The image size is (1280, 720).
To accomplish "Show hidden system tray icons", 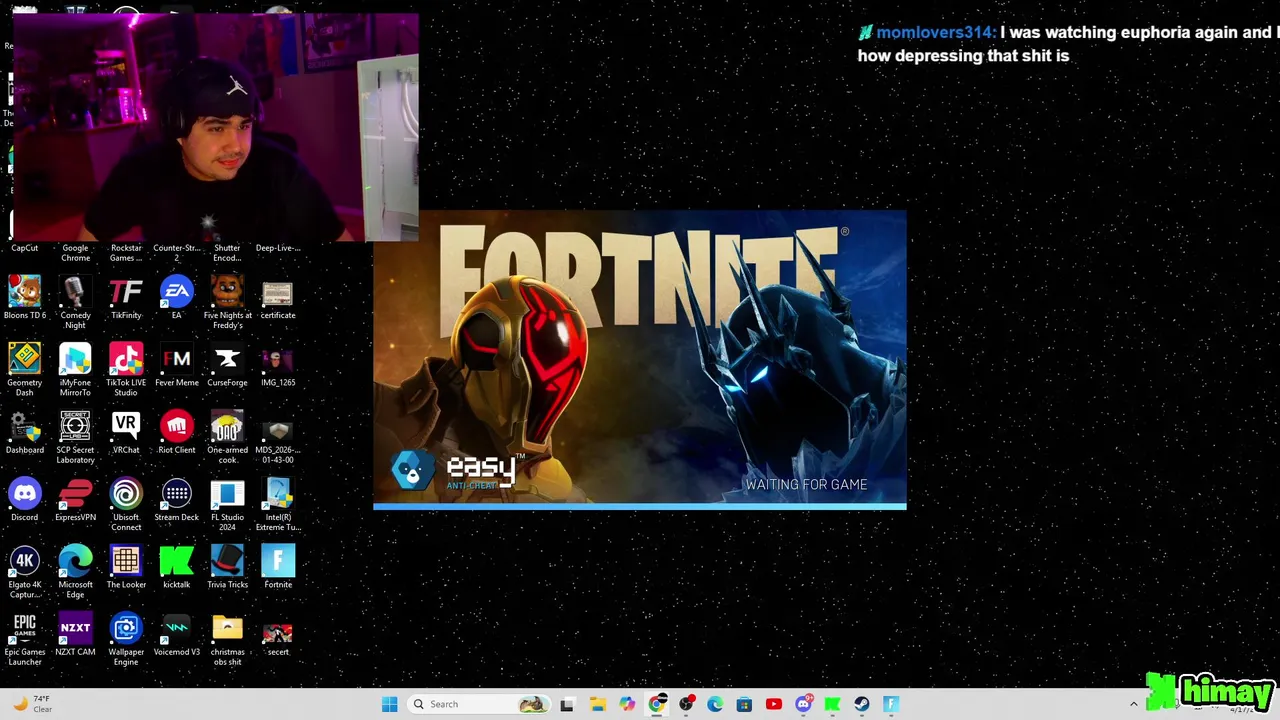I will click(x=1133, y=704).
